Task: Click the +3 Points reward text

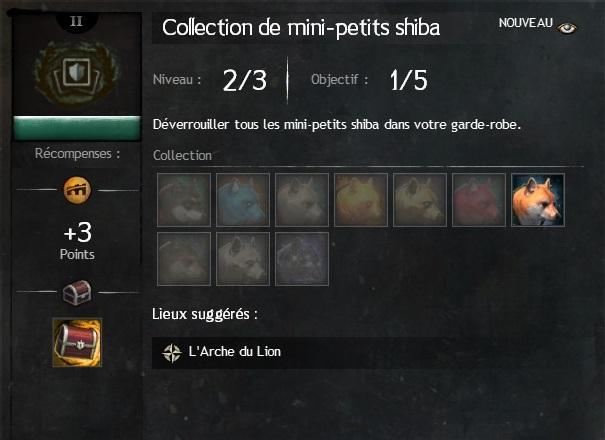Action: click(x=77, y=240)
